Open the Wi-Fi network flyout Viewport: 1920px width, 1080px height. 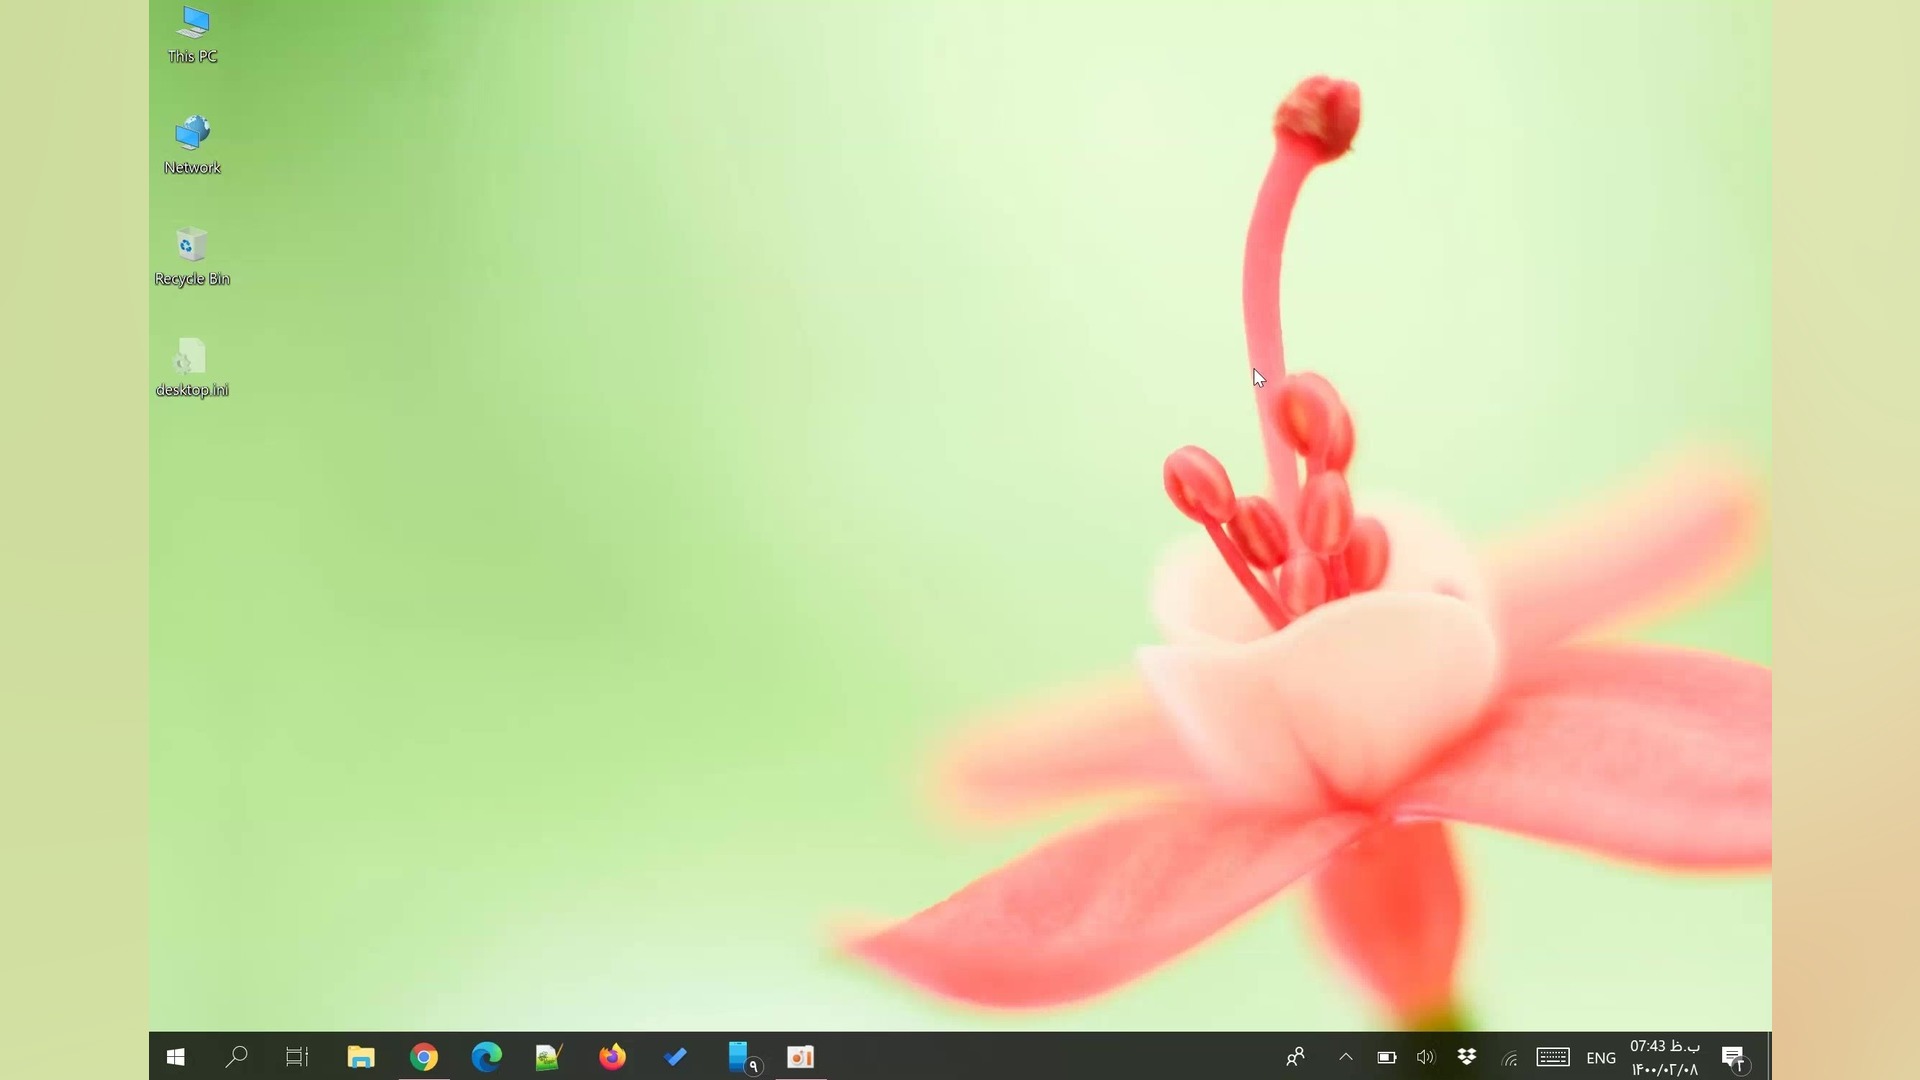(1510, 1057)
